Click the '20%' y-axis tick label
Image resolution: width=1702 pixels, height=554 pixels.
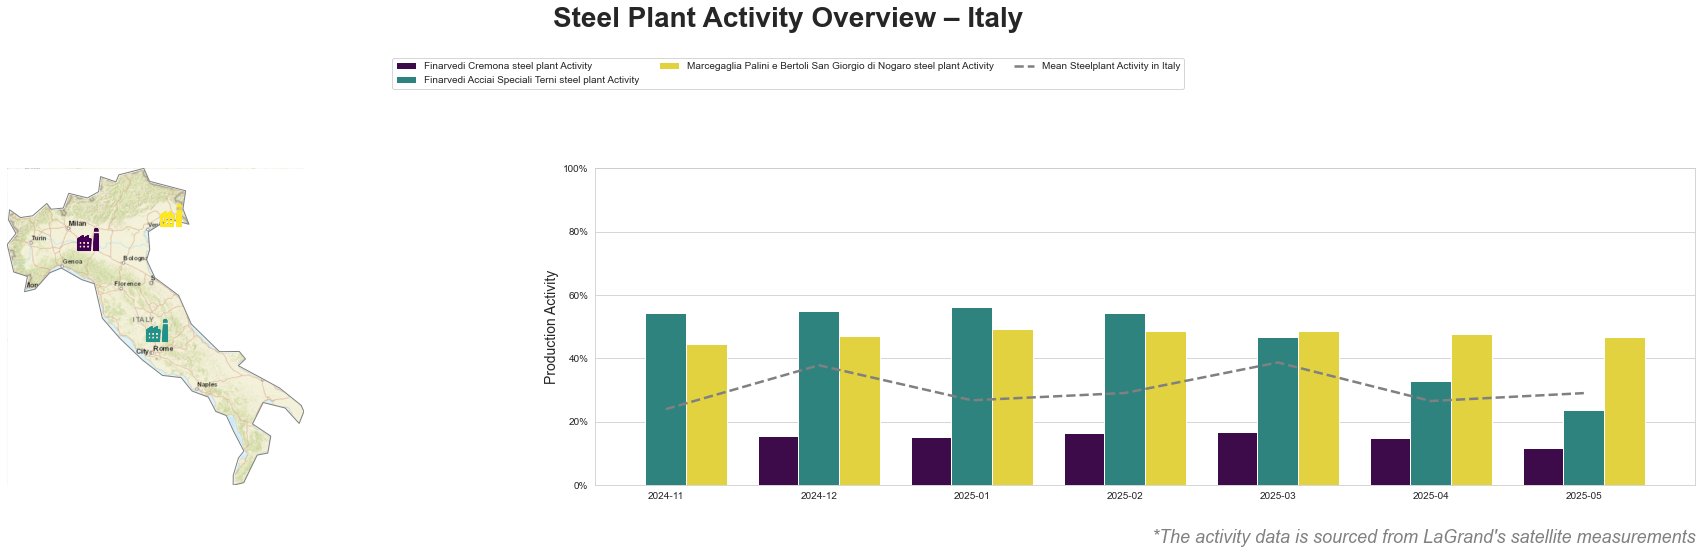point(578,422)
